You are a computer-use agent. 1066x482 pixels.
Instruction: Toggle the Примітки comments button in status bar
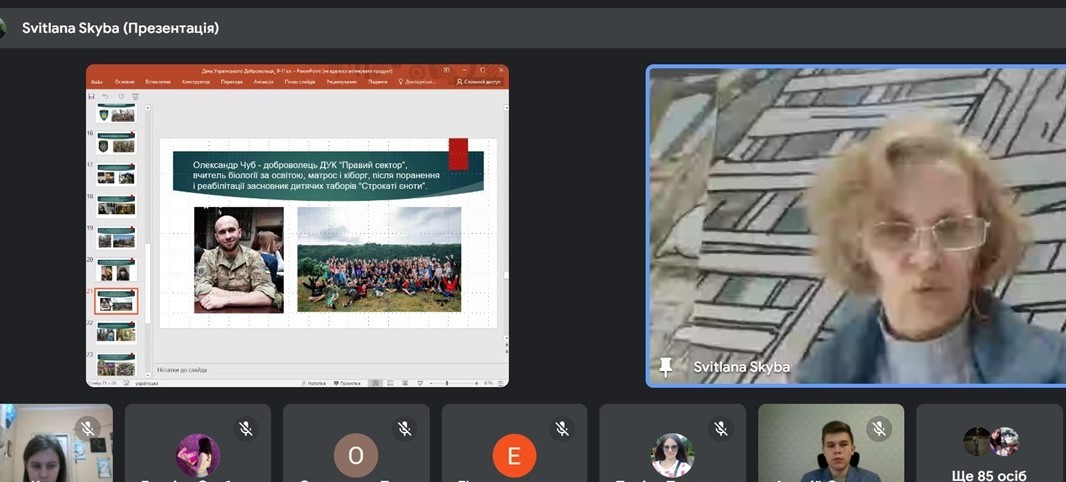tap(347, 383)
